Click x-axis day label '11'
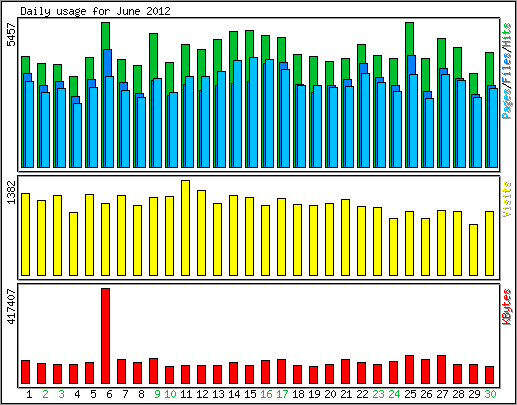Image resolution: width=517 pixels, height=405 pixels. (186, 394)
